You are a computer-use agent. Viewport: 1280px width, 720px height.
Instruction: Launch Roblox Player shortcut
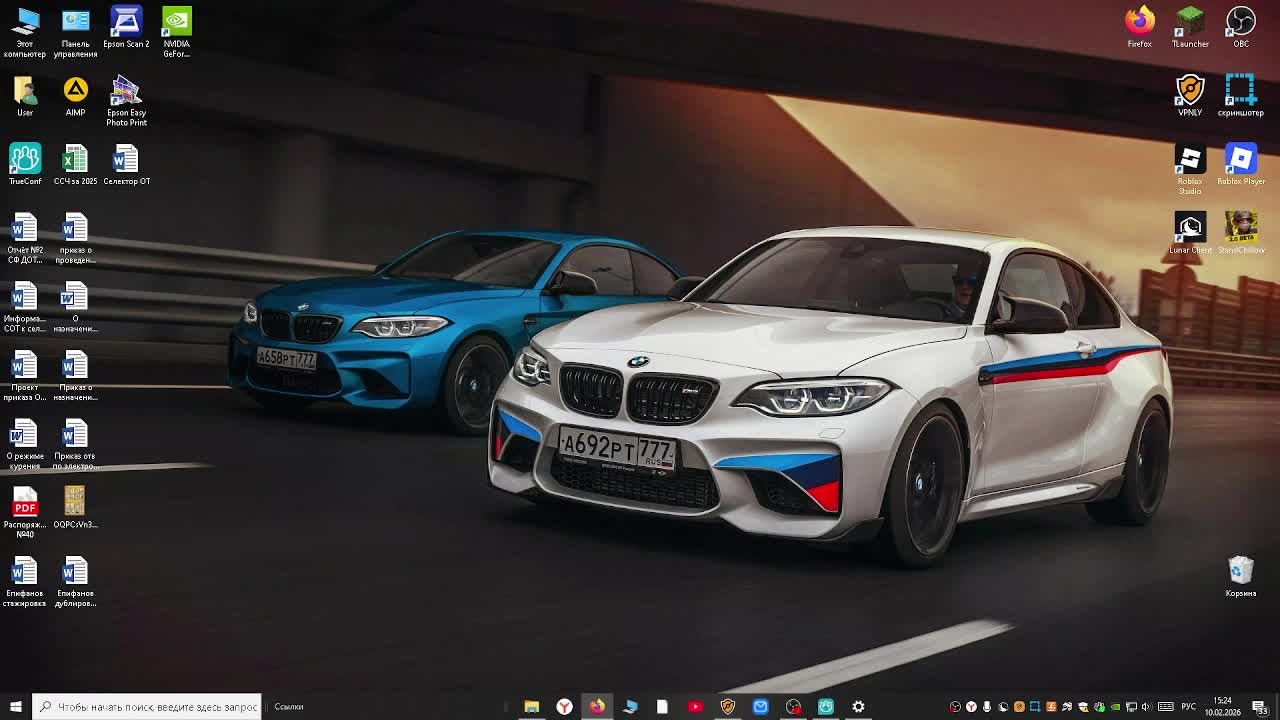(1241, 165)
